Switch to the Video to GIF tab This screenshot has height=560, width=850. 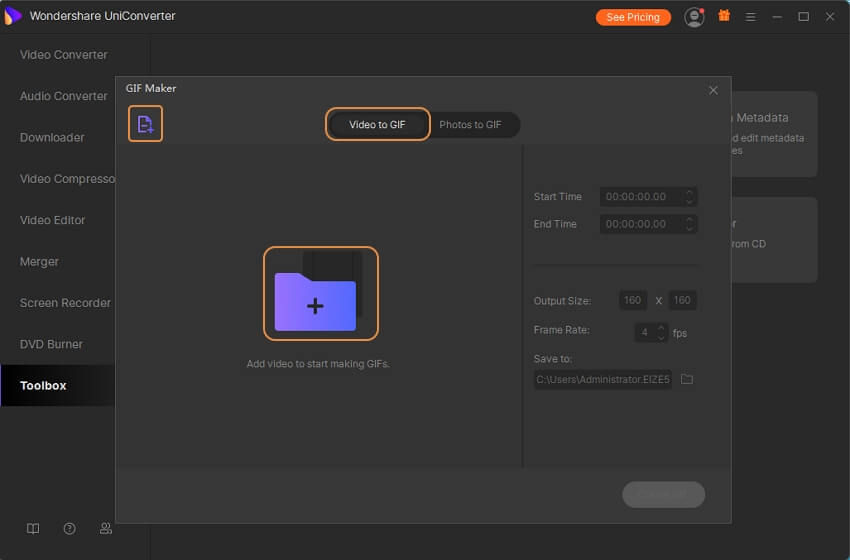[377, 125]
